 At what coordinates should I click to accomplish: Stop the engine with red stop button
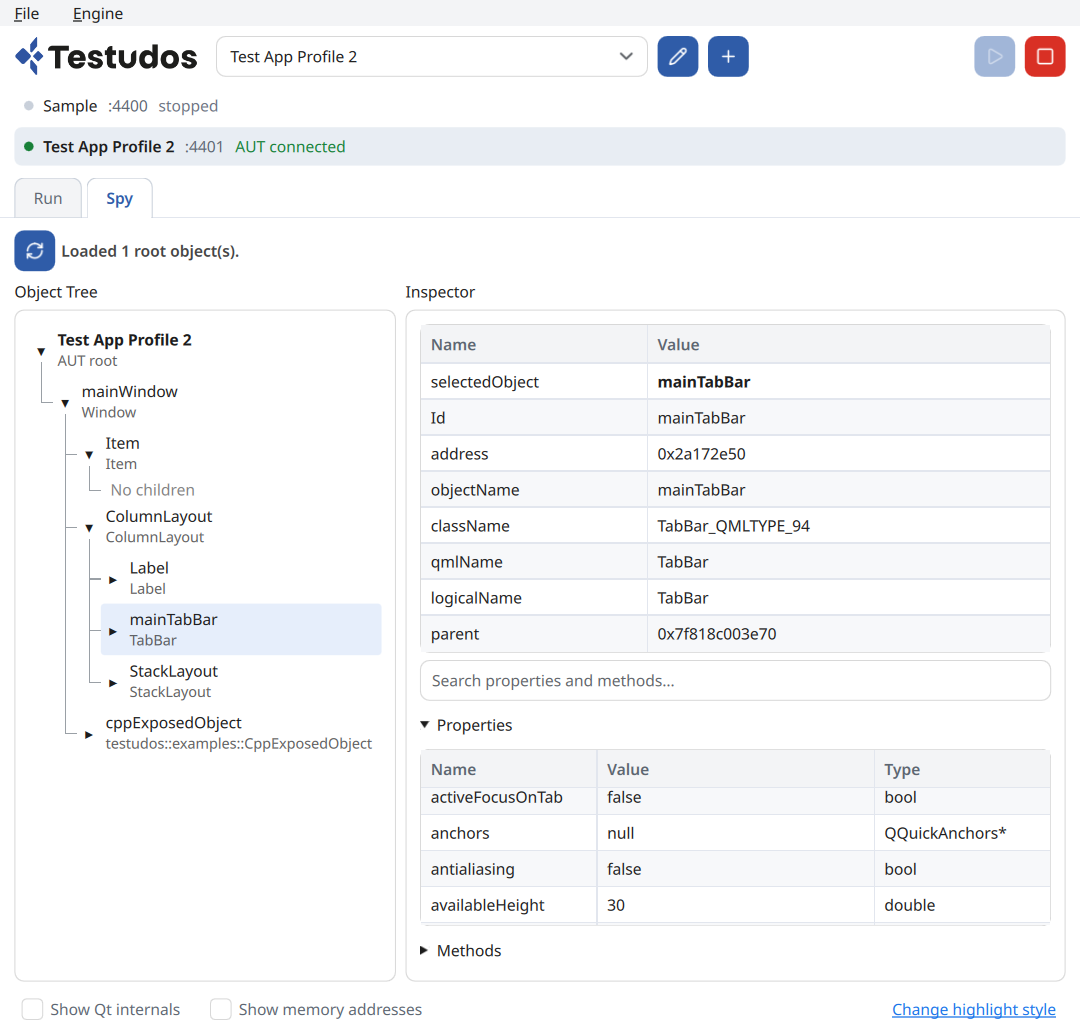(x=1045, y=56)
